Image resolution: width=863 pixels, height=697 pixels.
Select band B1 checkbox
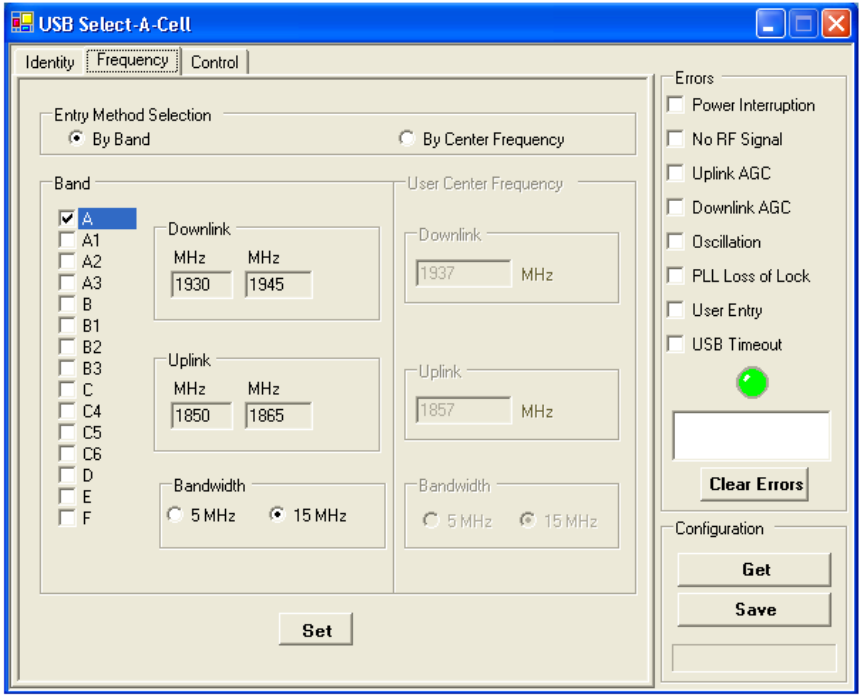(67, 325)
